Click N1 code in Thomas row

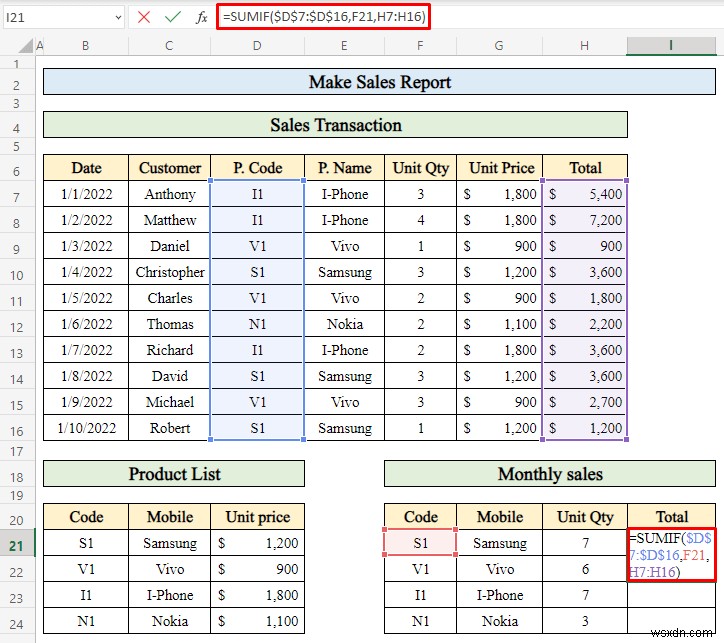(257, 324)
